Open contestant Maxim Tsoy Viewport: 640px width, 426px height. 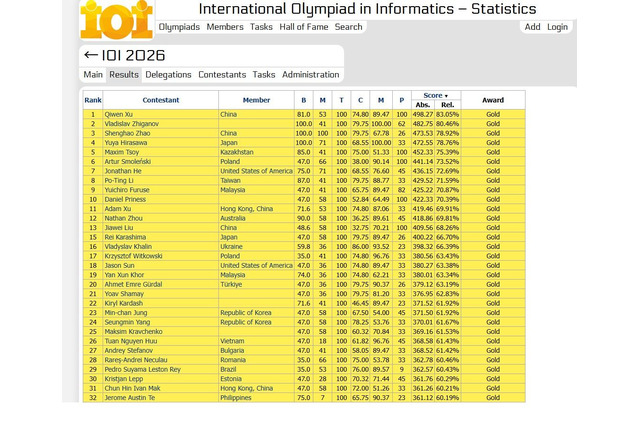coord(122,152)
